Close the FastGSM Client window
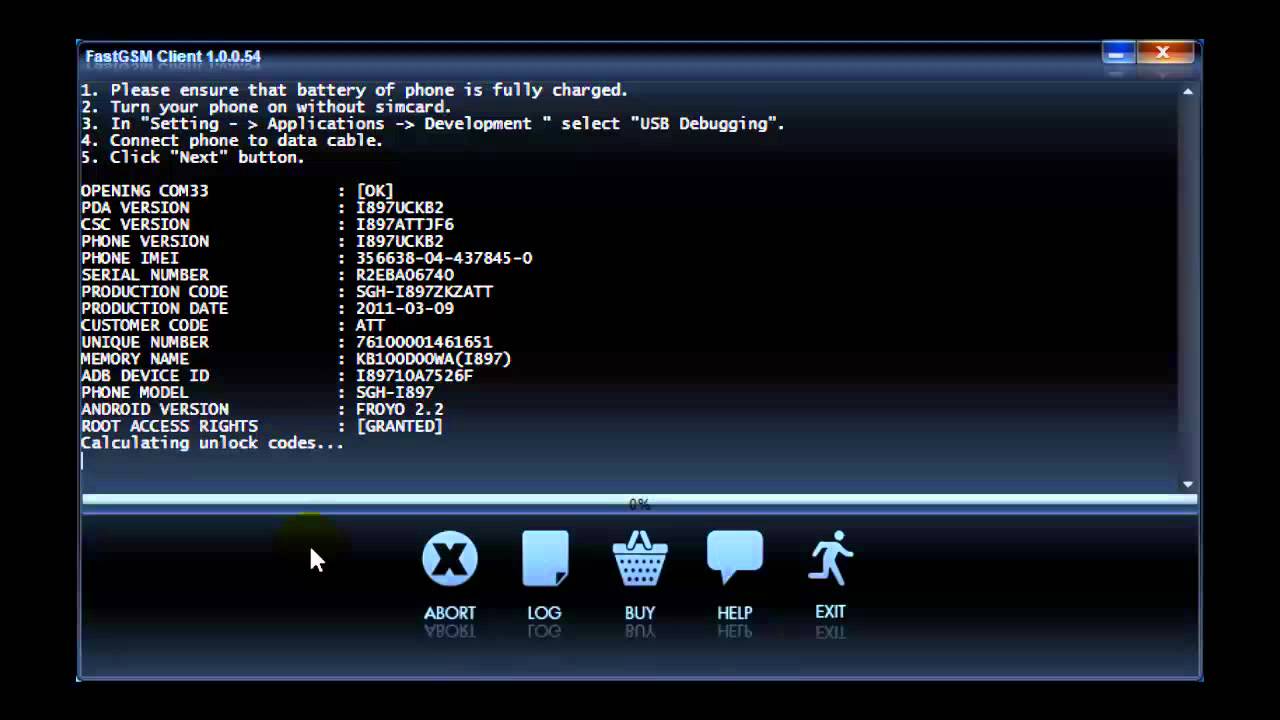This screenshot has width=1280, height=720. [1163, 53]
